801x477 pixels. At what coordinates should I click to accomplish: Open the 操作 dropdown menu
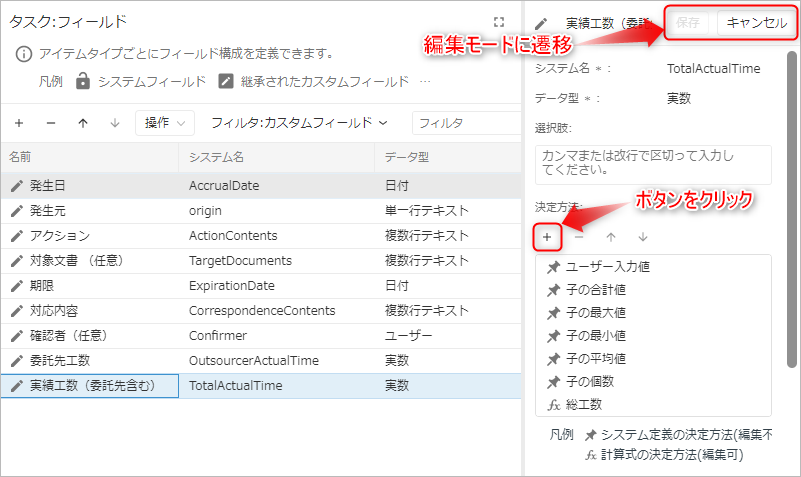point(164,123)
